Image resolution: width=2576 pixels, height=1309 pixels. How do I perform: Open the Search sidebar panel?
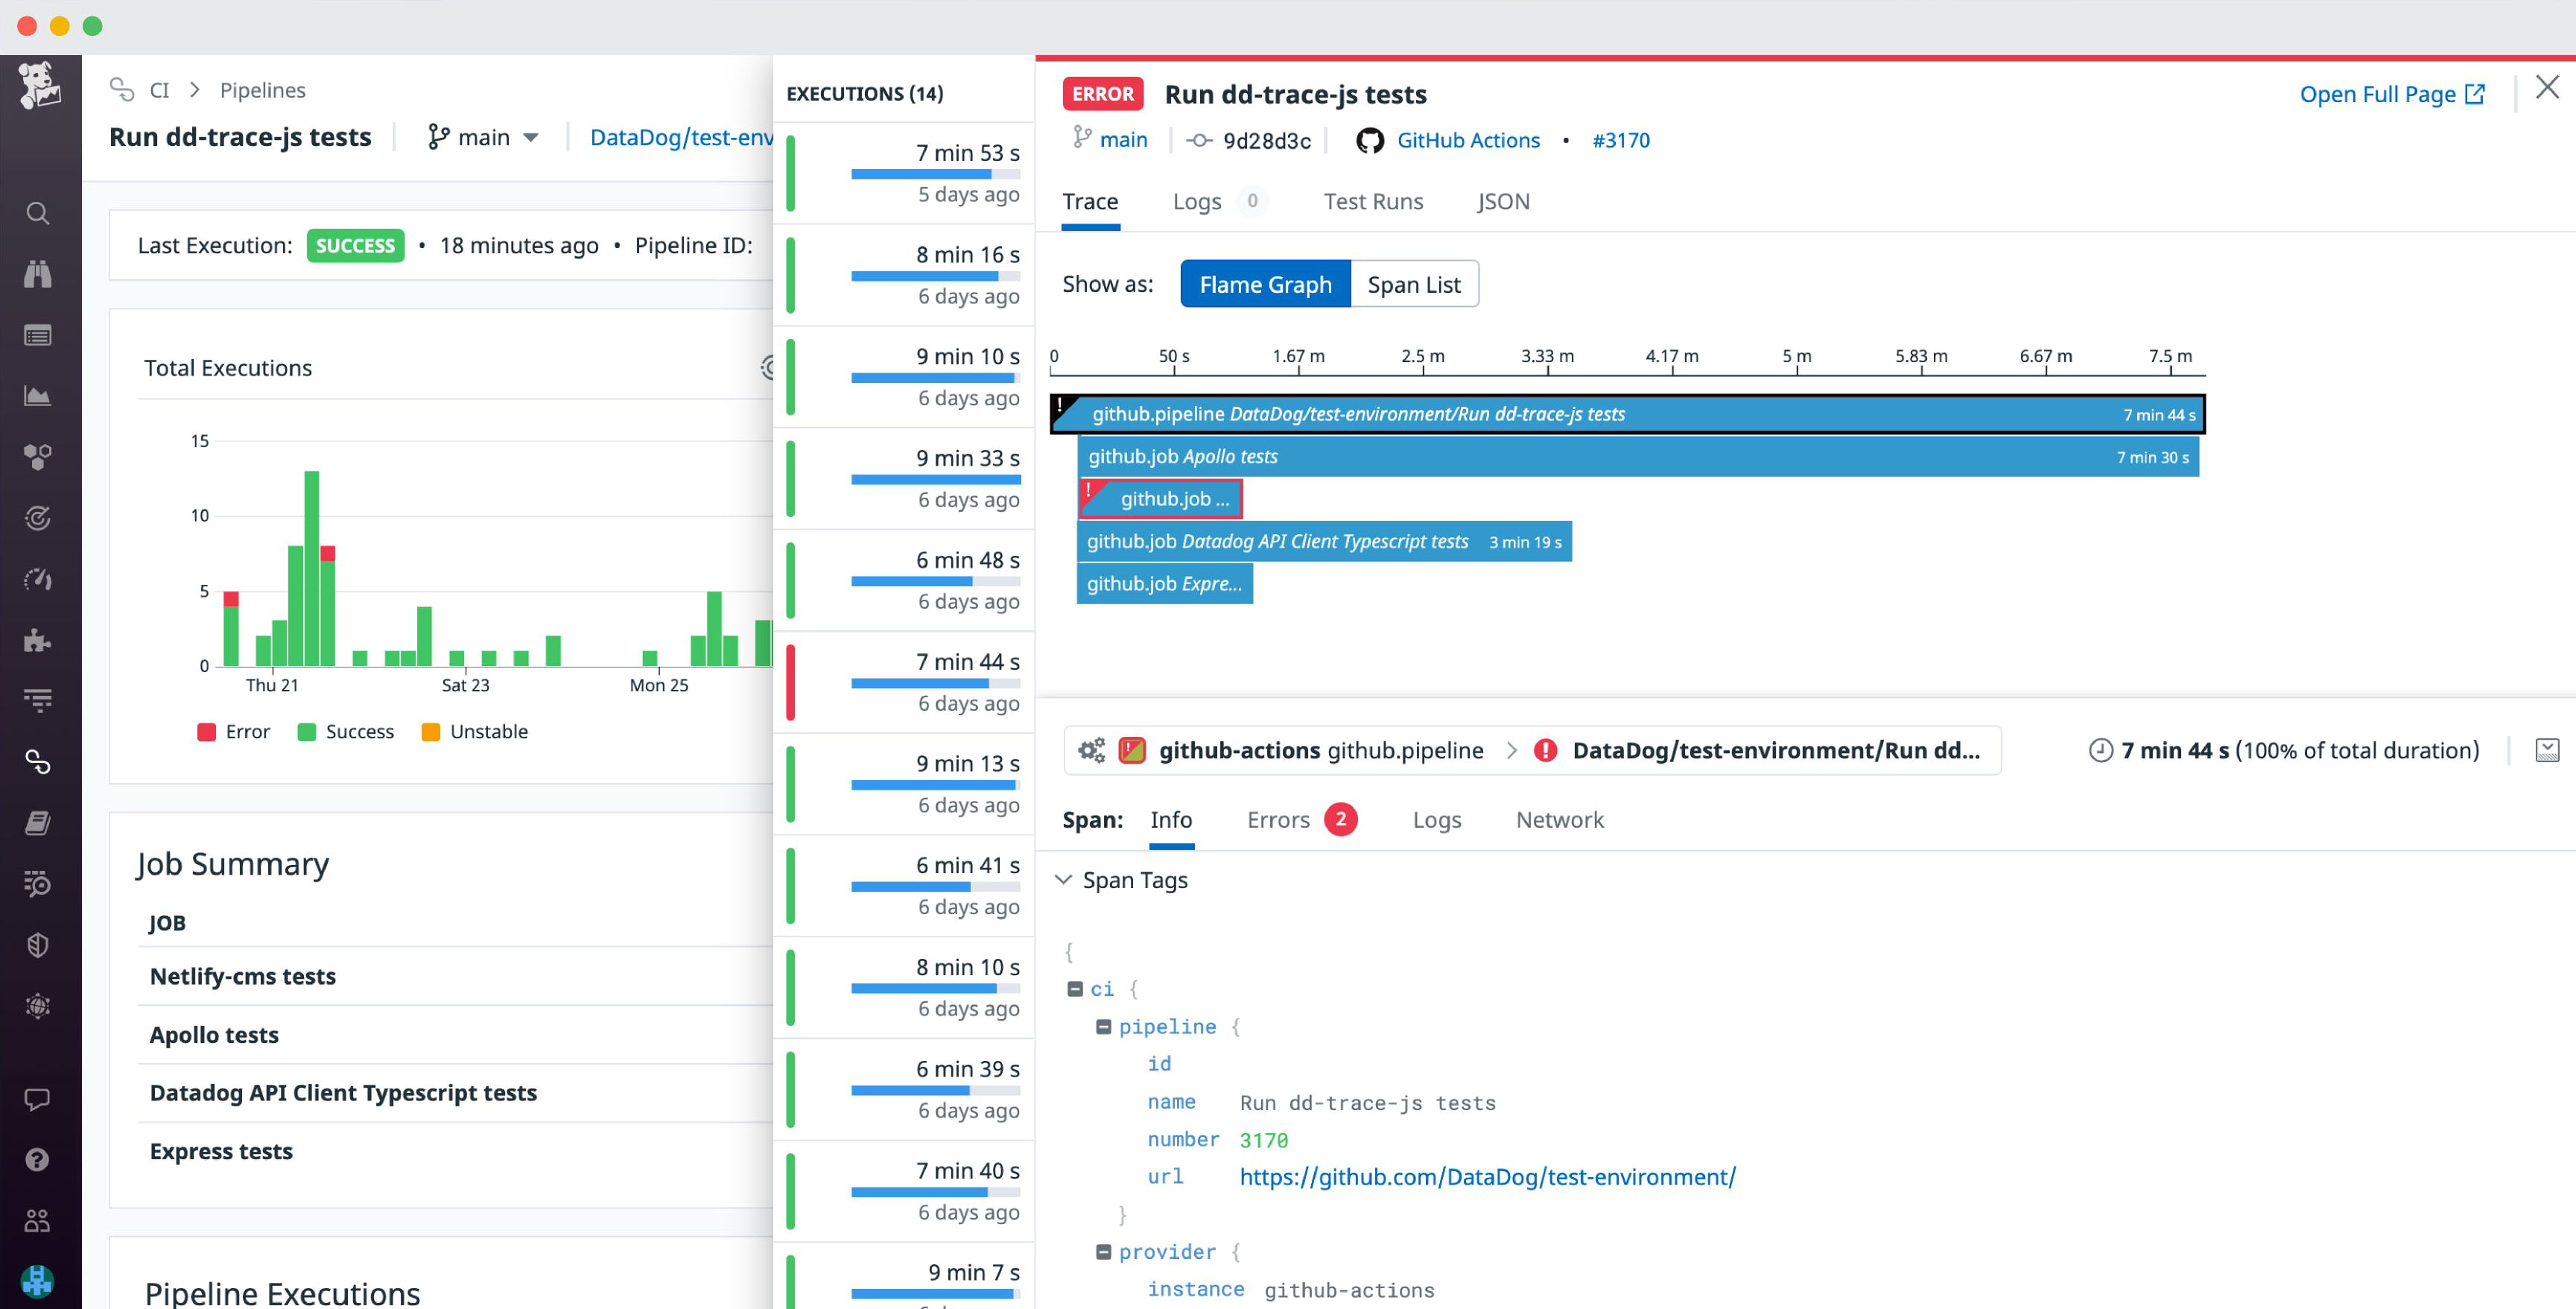(x=37, y=213)
